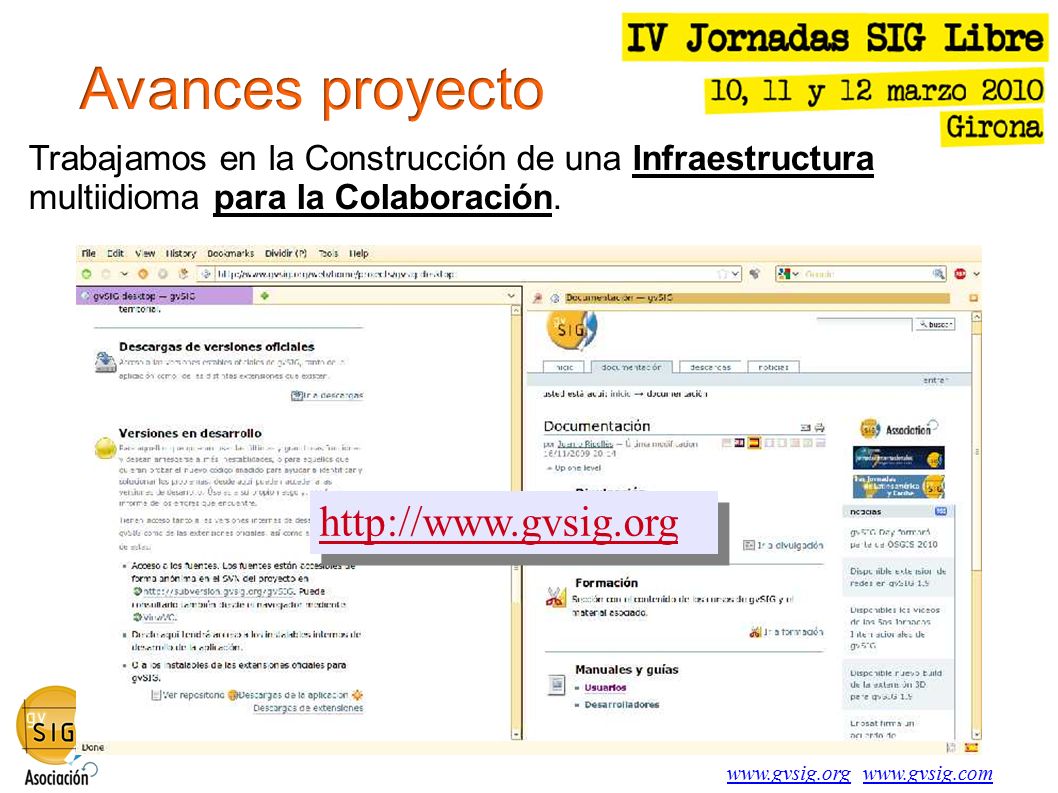Select the Spanish flag language icon

754,443
